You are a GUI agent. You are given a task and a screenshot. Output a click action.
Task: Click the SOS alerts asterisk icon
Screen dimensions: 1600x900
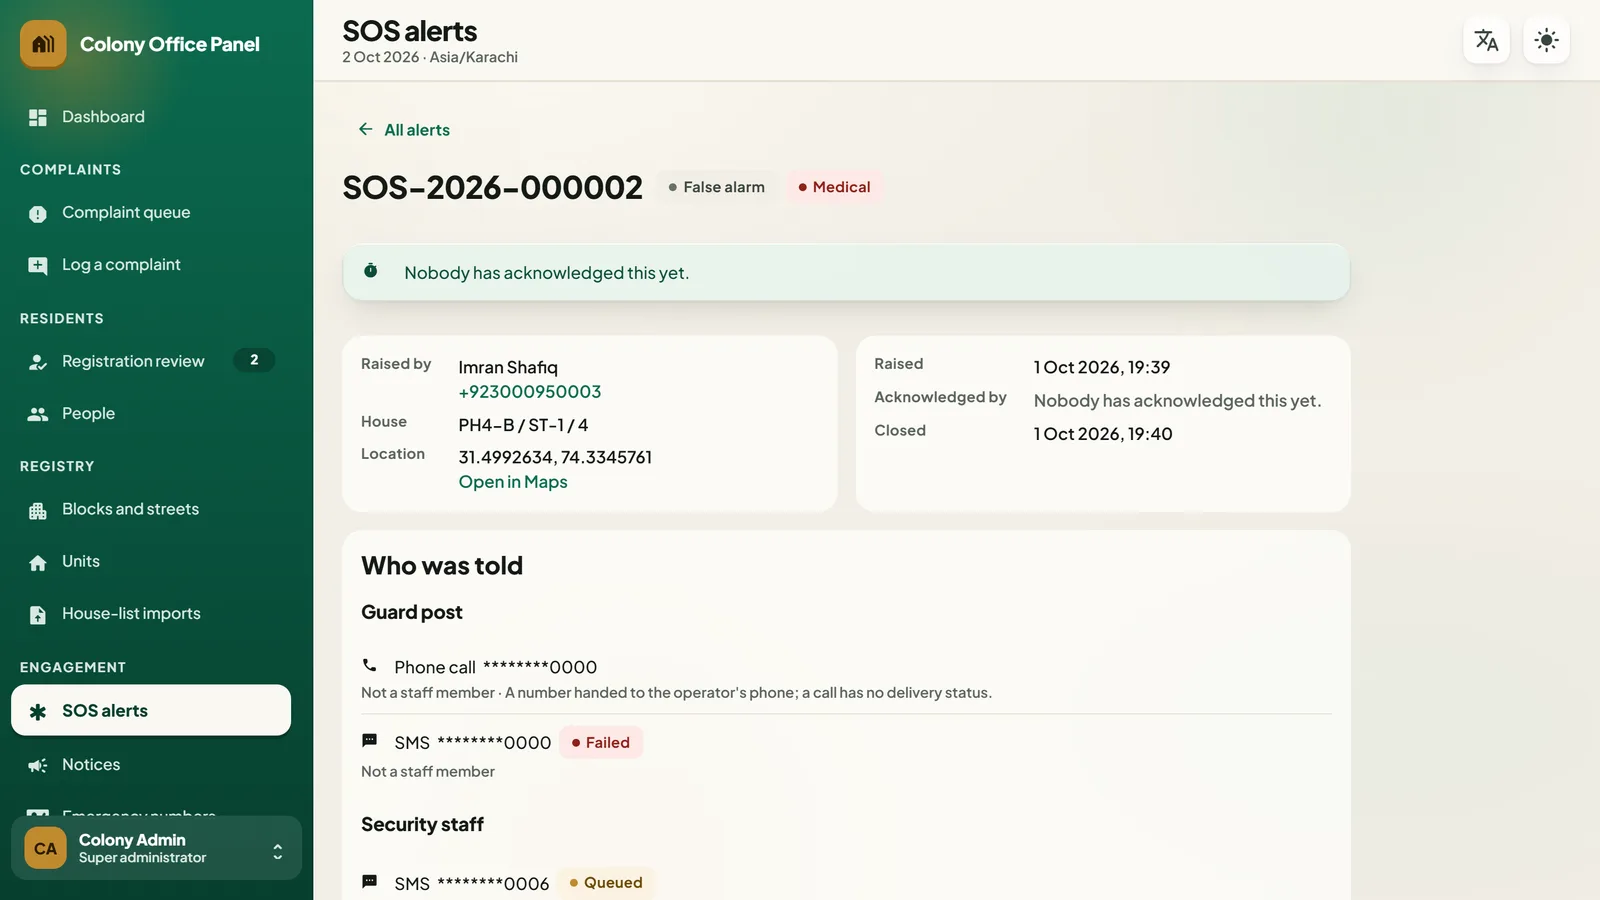pos(38,711)
